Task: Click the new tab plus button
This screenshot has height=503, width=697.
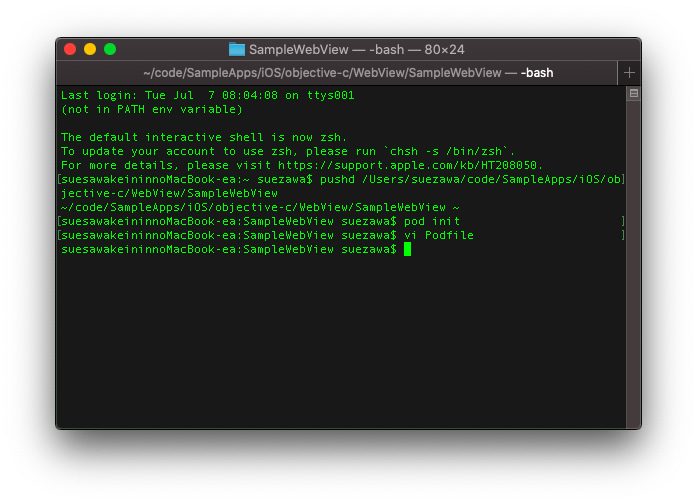Action: tap(629, 73)
